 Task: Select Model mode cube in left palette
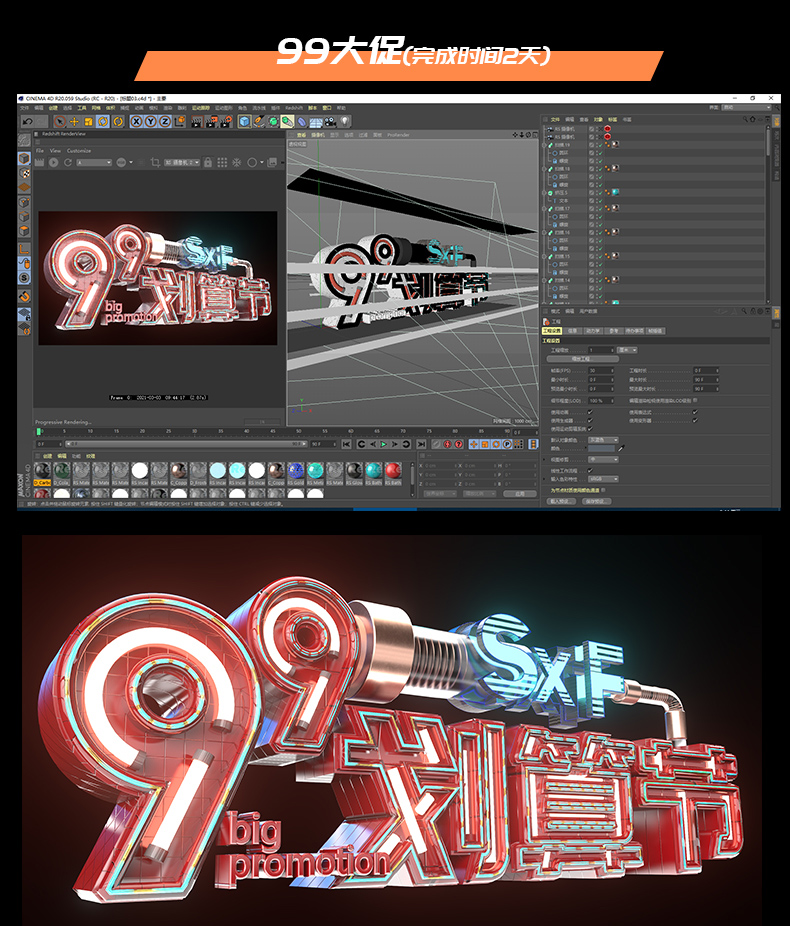point(24,159)
